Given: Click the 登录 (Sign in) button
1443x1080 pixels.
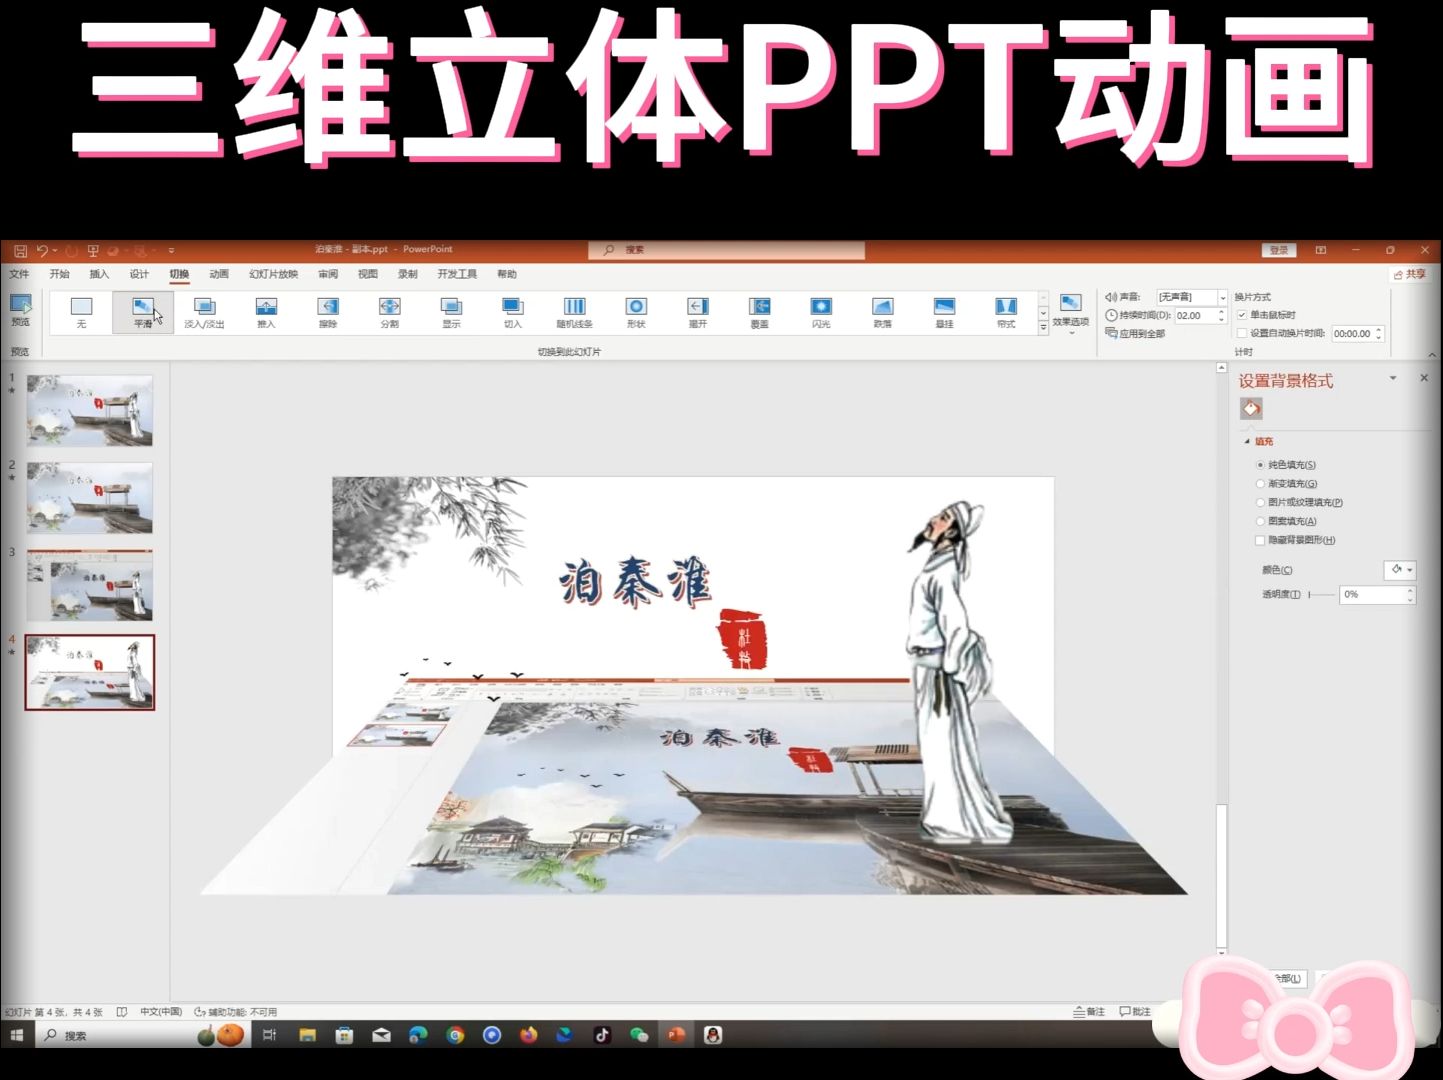Looking at the screenshot, I should click(1279, 250).
